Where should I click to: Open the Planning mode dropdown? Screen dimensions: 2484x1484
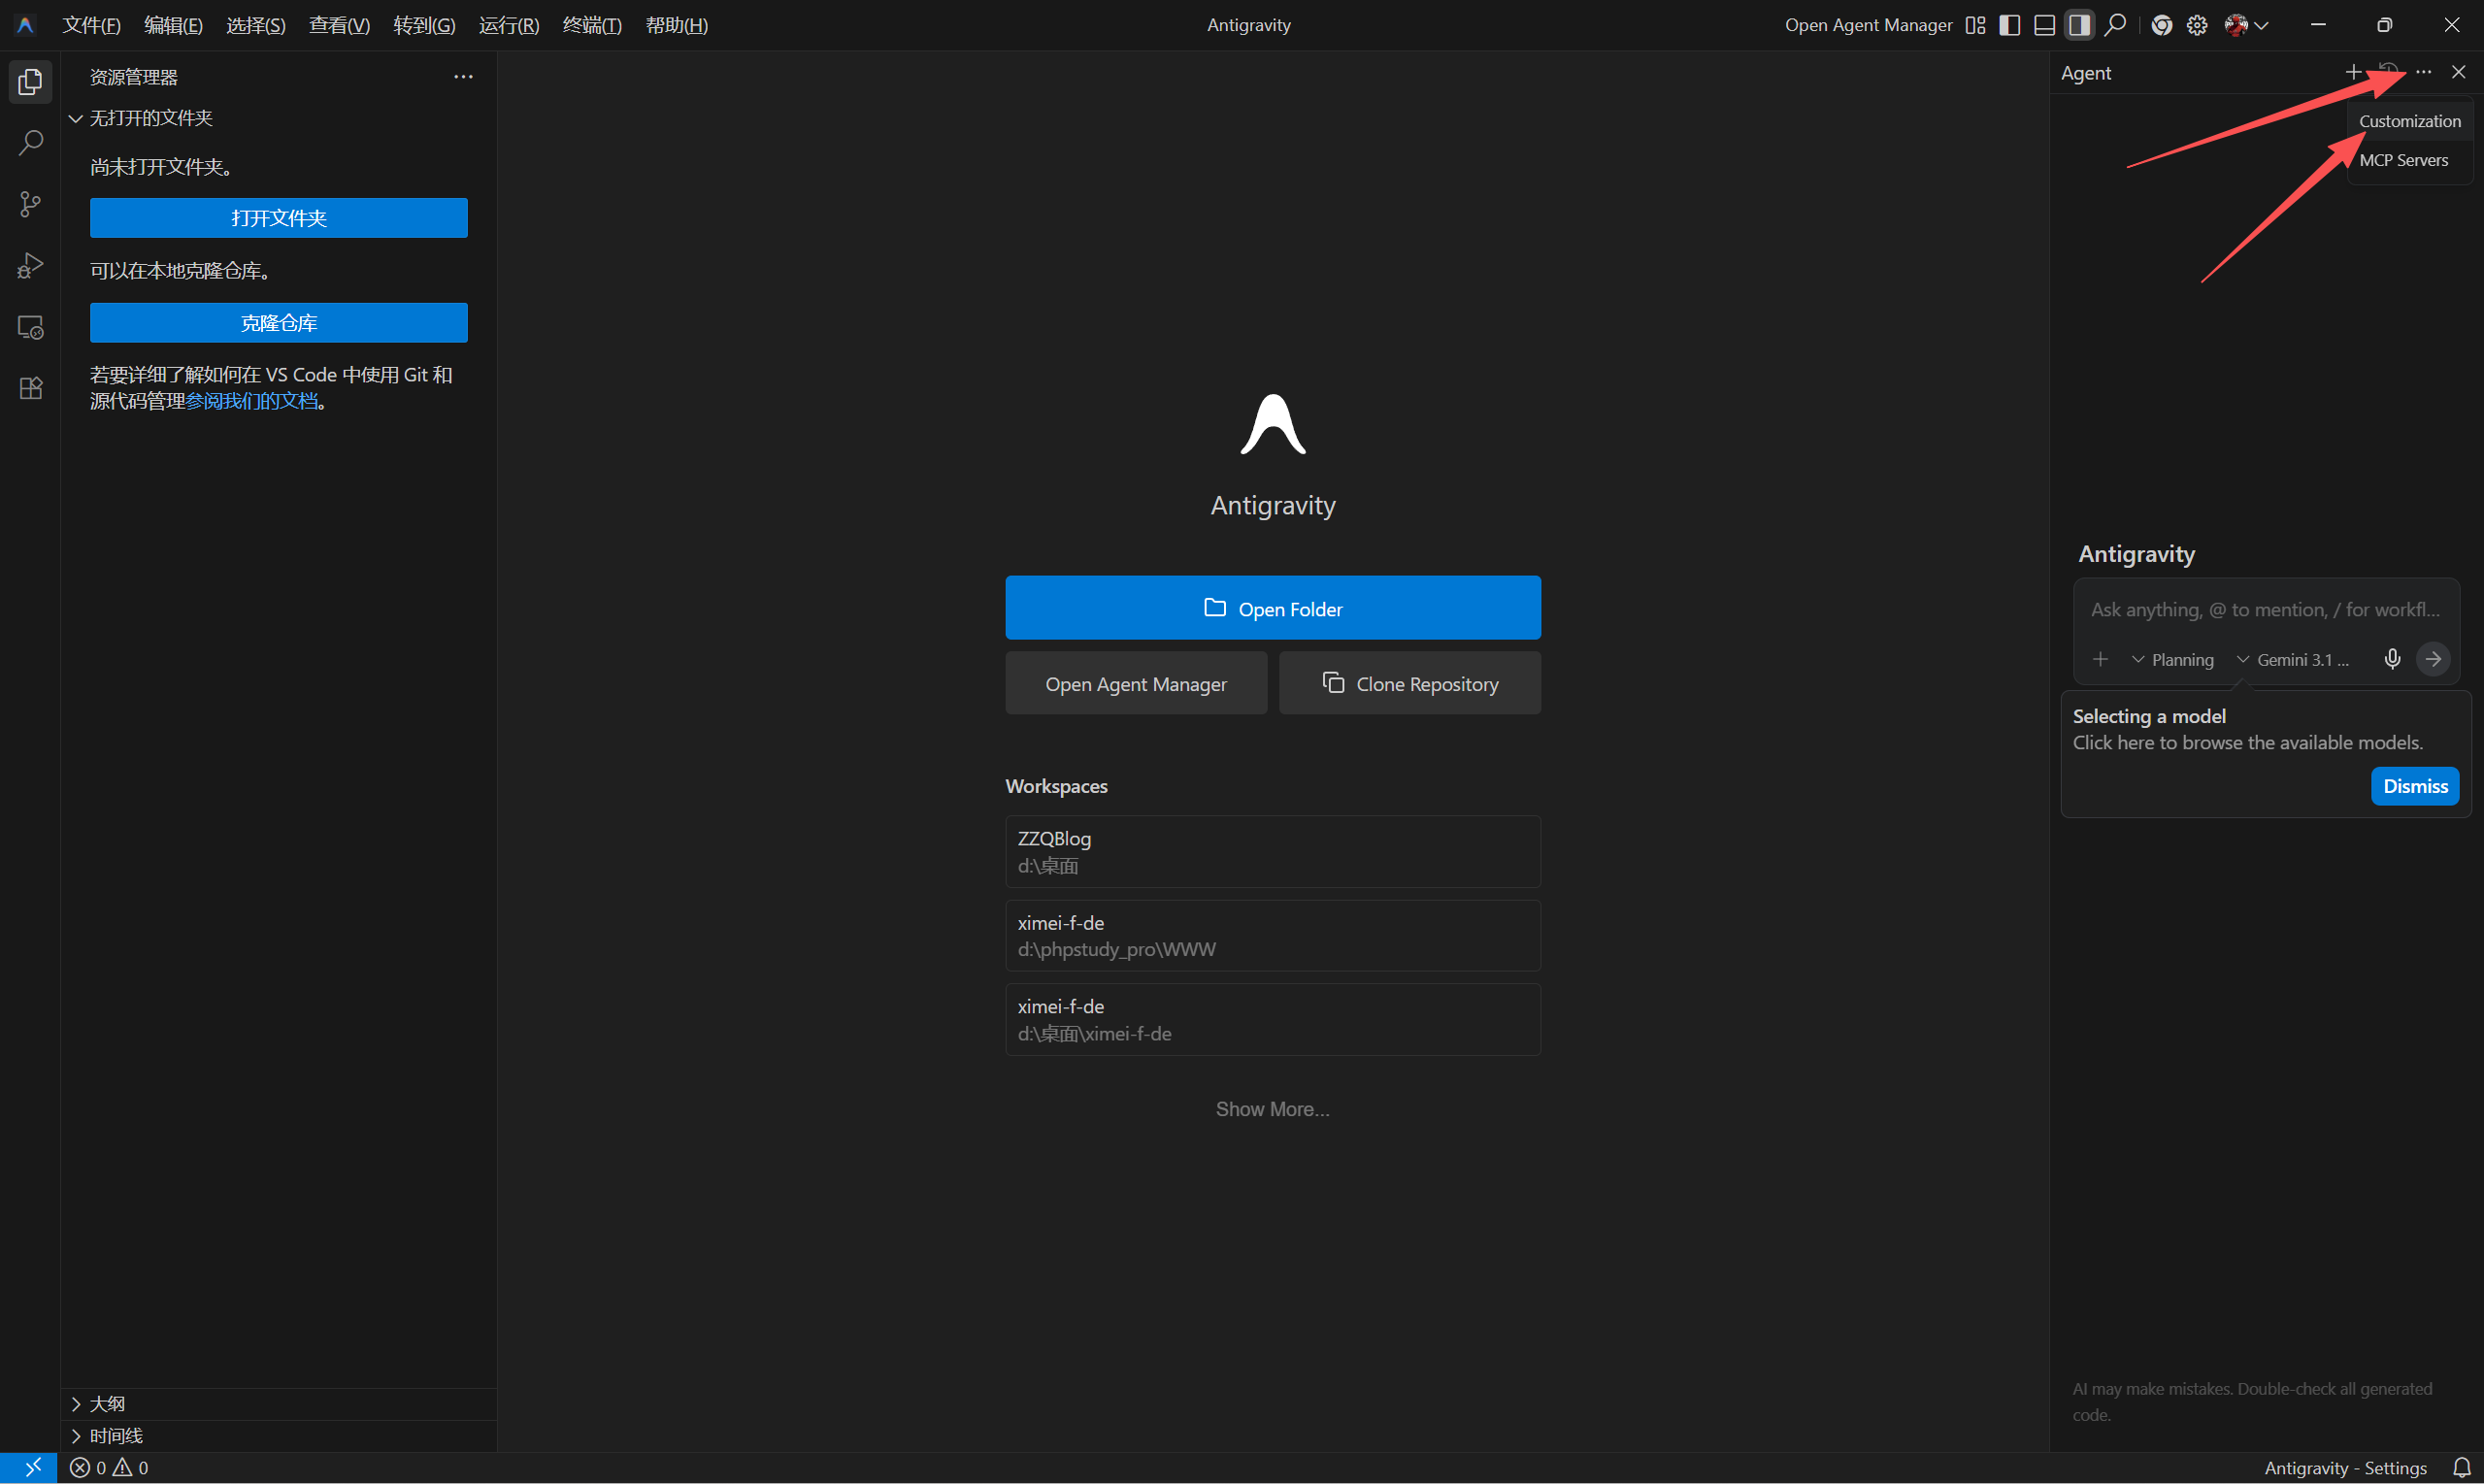point(2173,660)
